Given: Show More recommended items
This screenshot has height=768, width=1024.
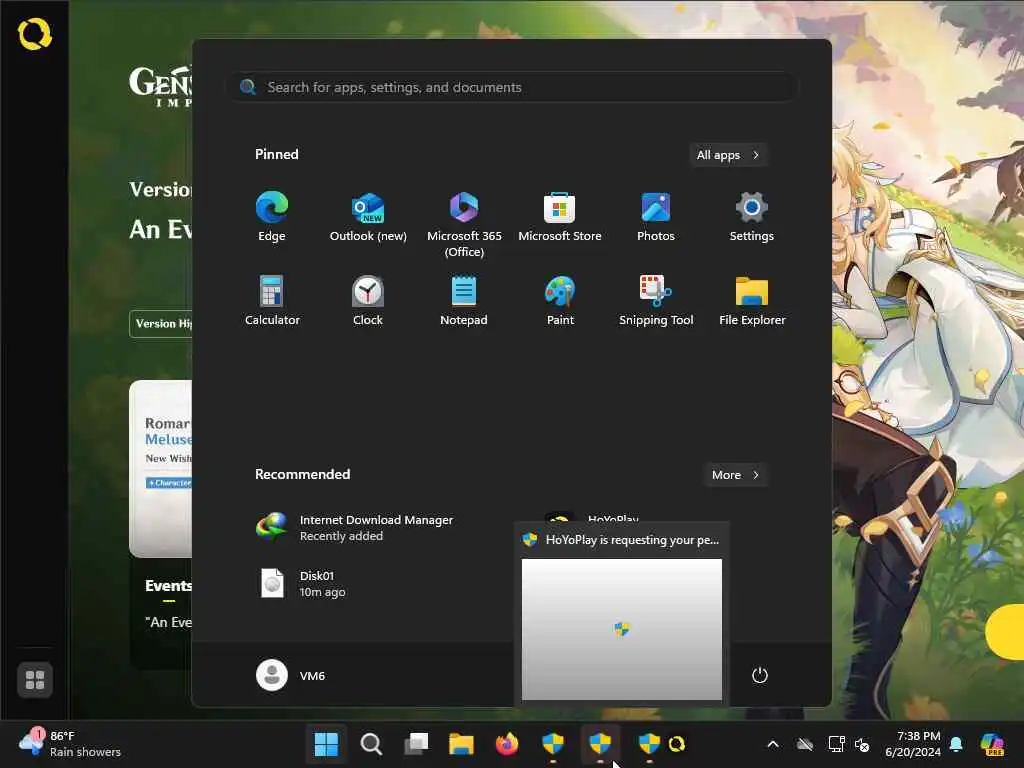Looking at the screenshot, I should pos(735,475).
